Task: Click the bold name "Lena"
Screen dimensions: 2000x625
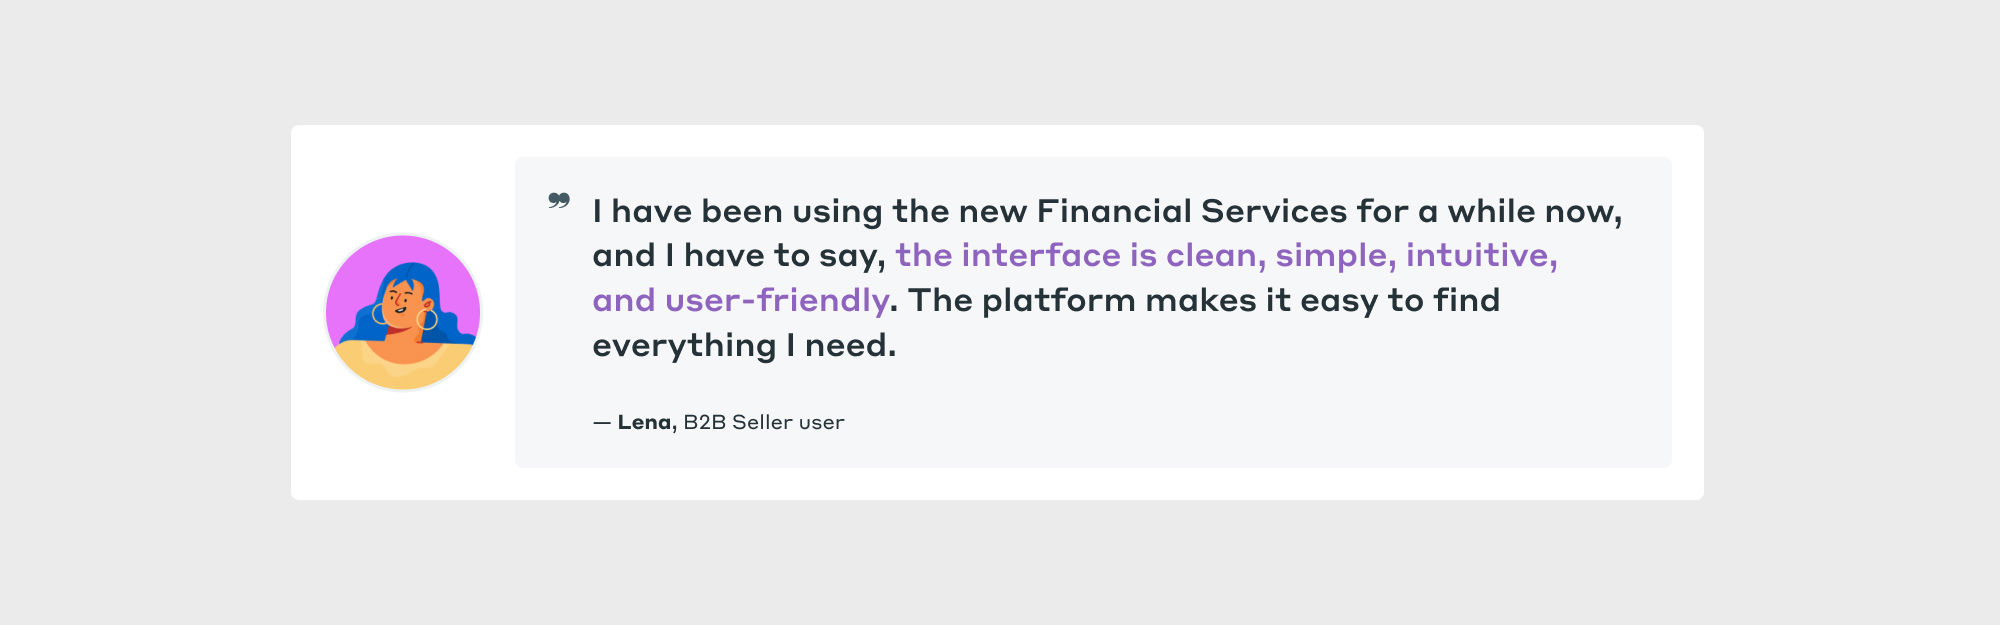Action: click(x=644, y=422)
